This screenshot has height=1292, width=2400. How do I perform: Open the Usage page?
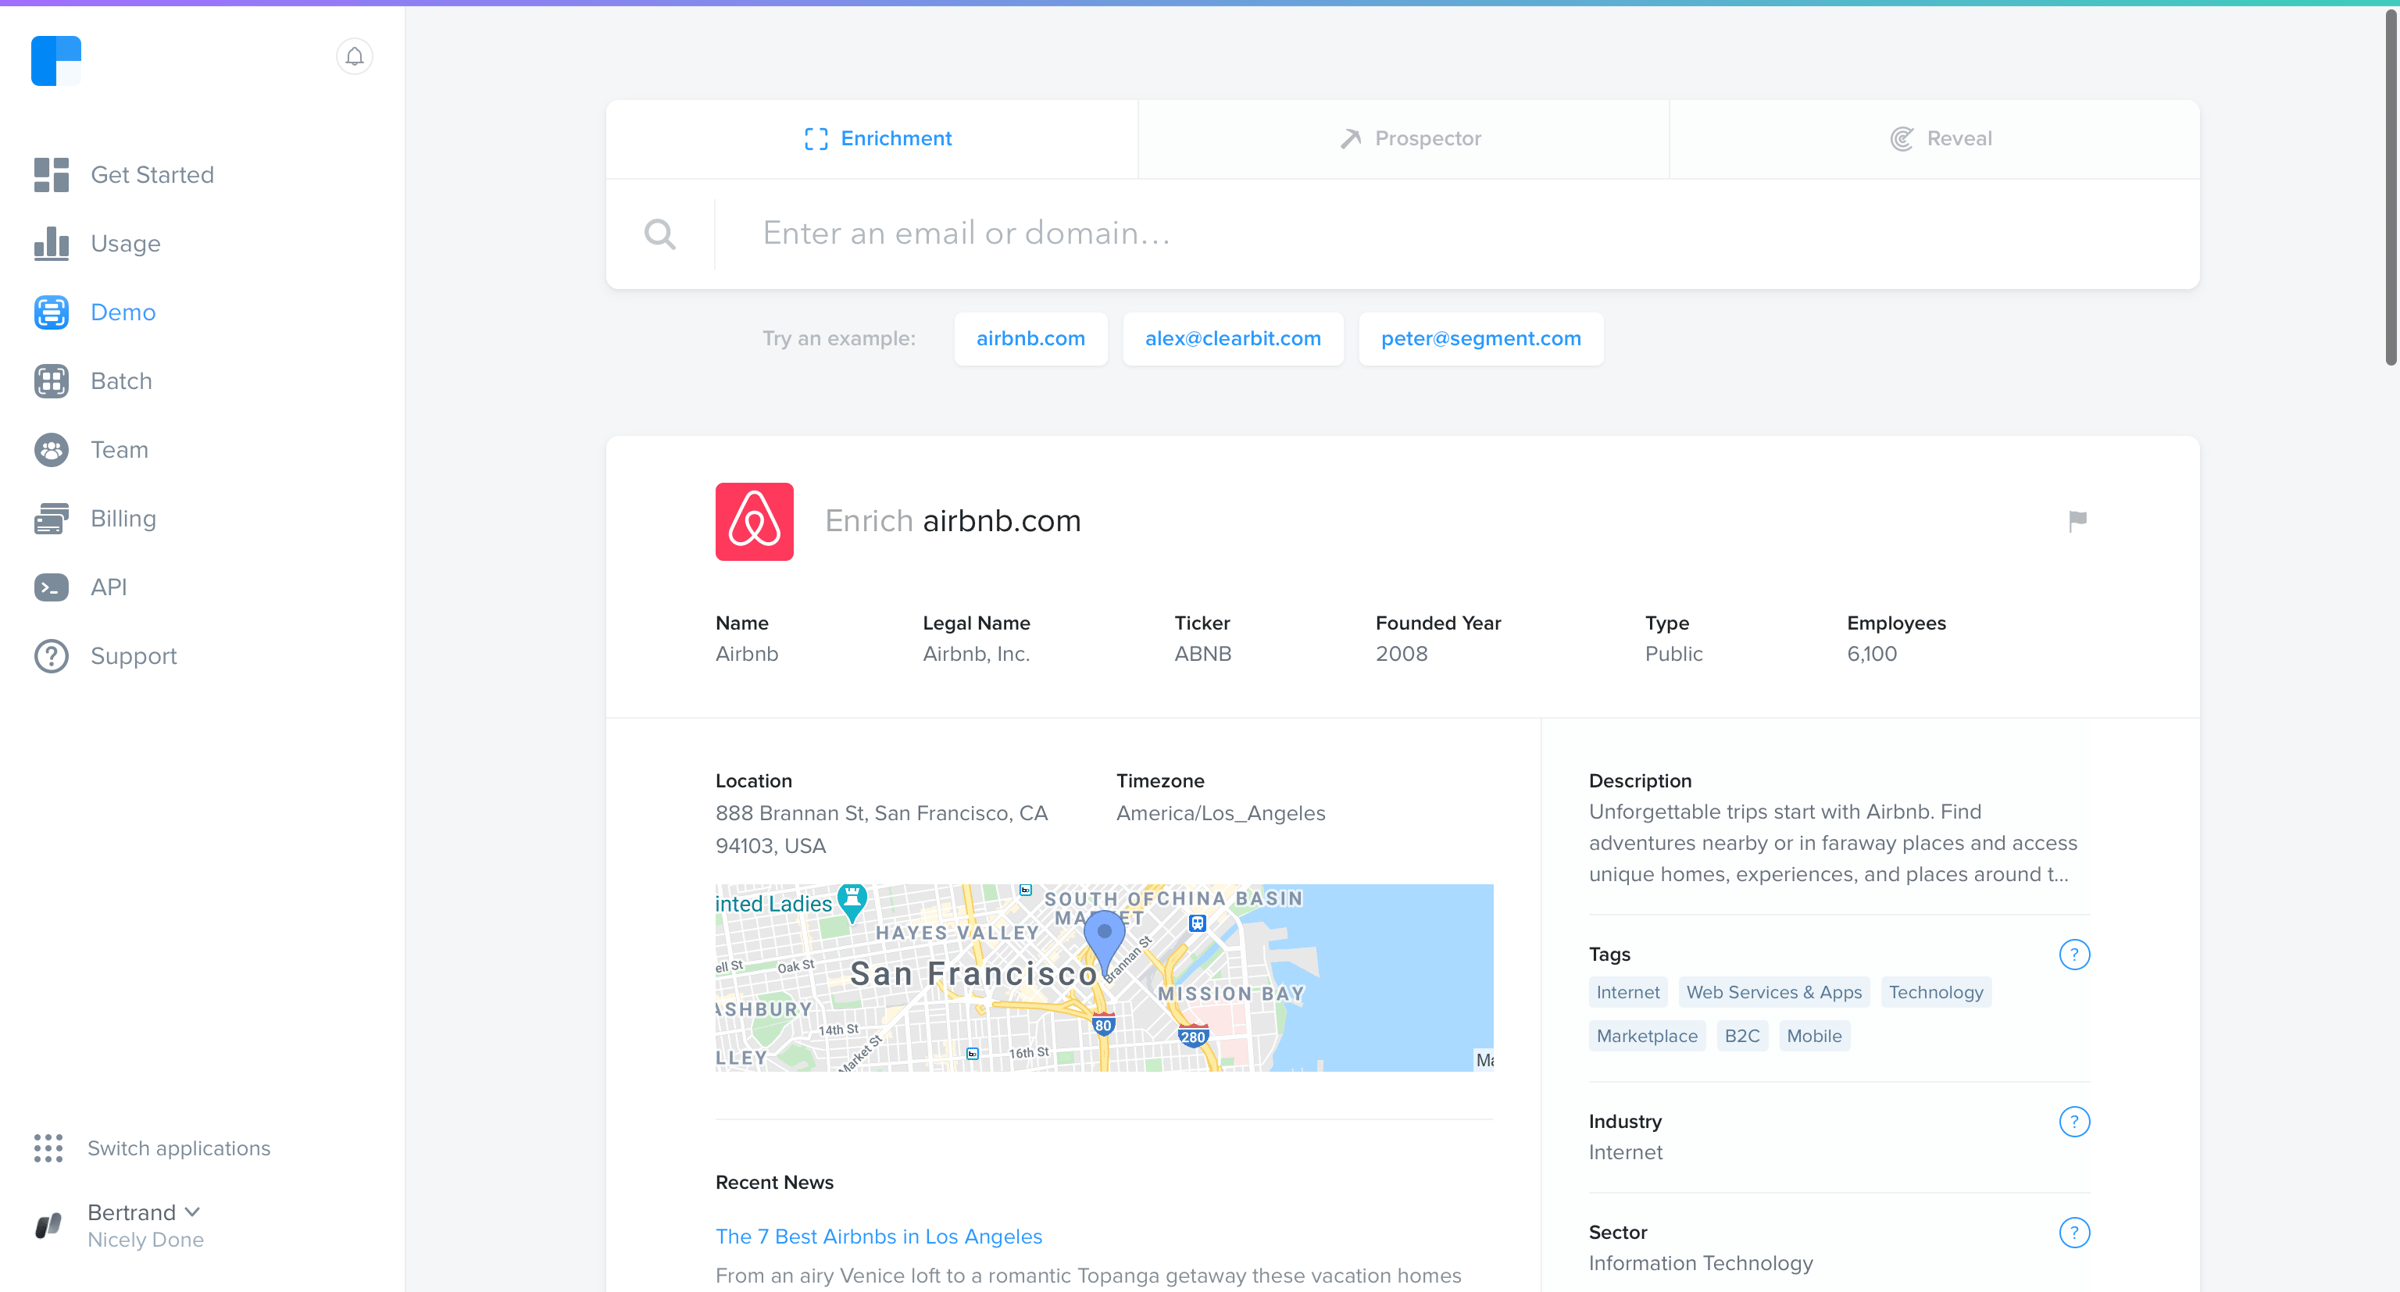coord(125,243)
